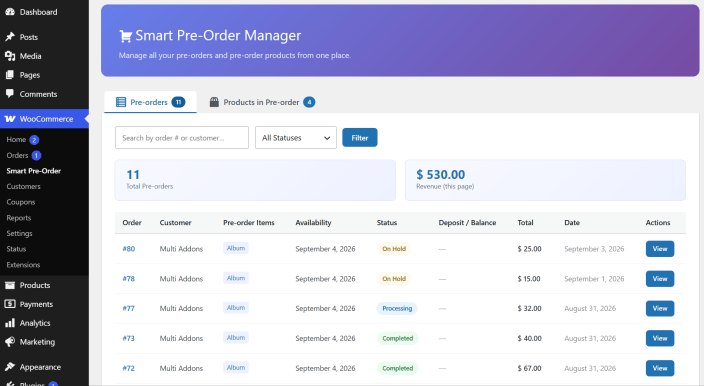
Task: Click the $ 530.00 revenue value
Action: click(x=440, y=175)
